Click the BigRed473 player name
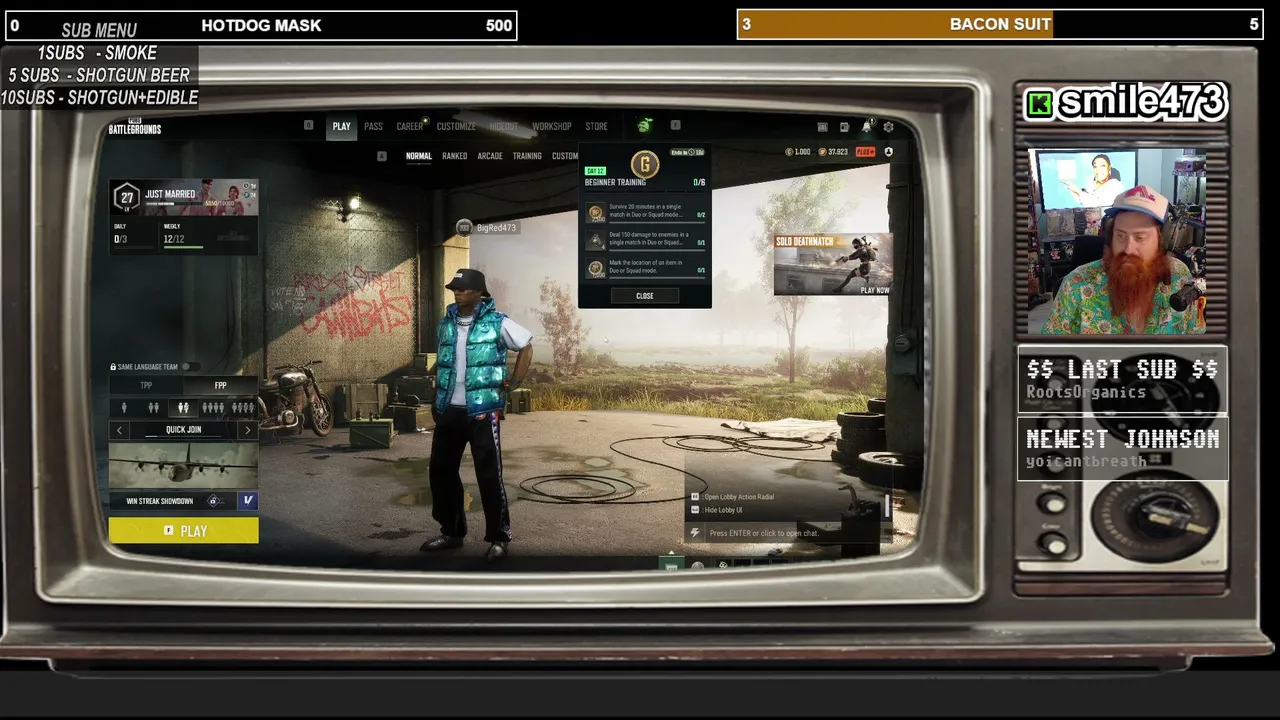Viewport: 1280px width, 720px height. coord(497,228)
